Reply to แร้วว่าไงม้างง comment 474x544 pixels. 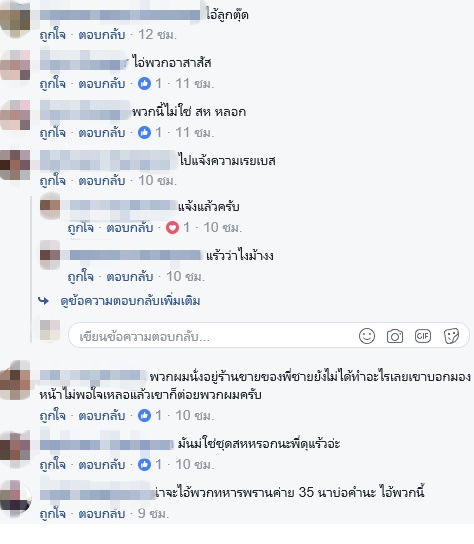click(x=129, y=277)
